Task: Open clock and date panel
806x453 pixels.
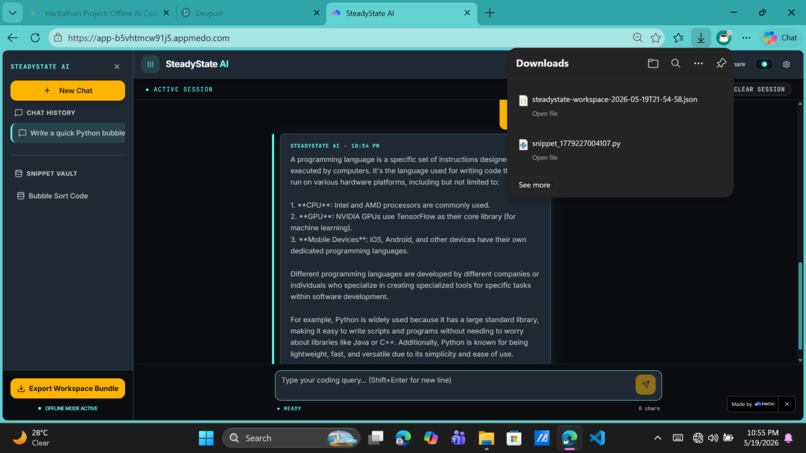Action: click(x=763, y=438)
